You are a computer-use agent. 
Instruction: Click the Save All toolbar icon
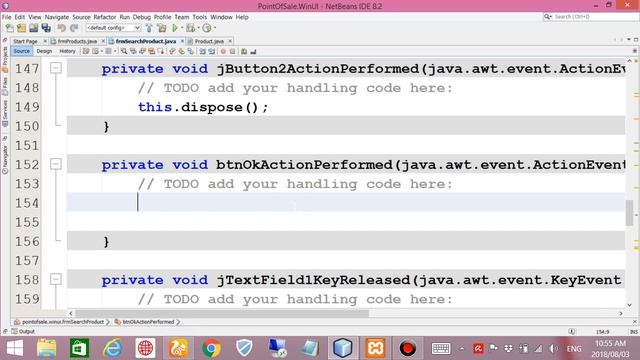tap(46, 28)
